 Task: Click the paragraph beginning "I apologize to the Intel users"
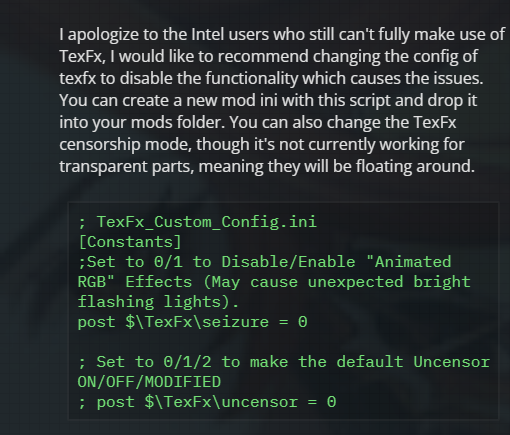[x=282, y=100]
